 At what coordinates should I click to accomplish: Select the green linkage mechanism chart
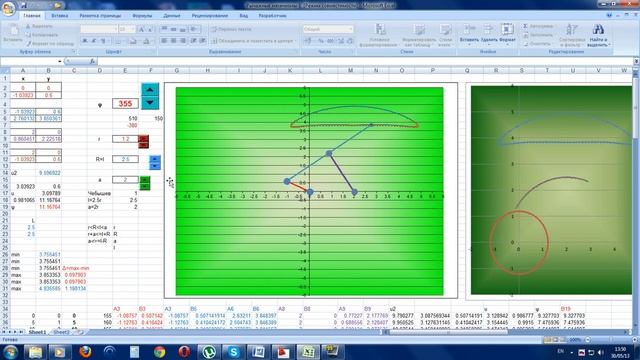click(311, 191)
